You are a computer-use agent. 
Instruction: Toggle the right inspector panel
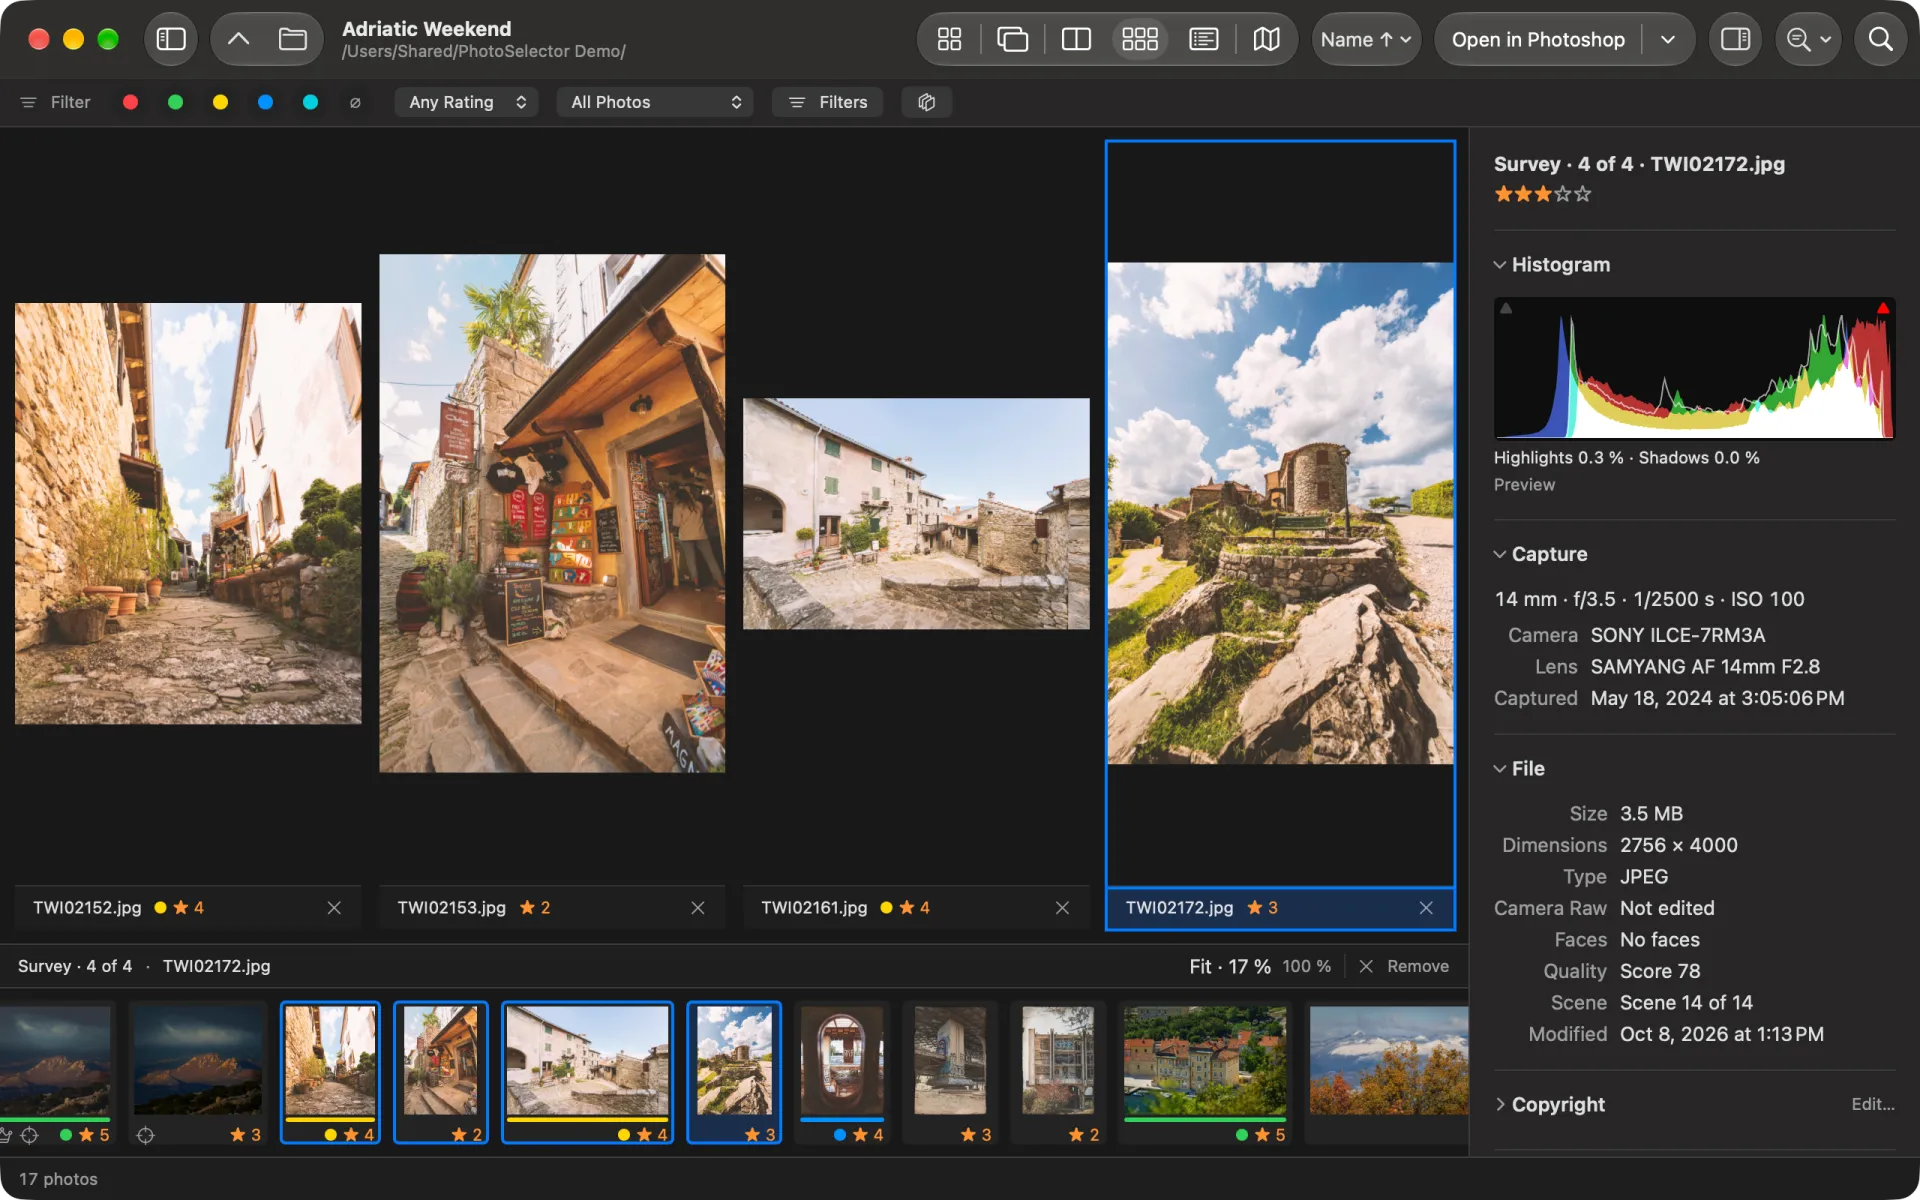1735,39
